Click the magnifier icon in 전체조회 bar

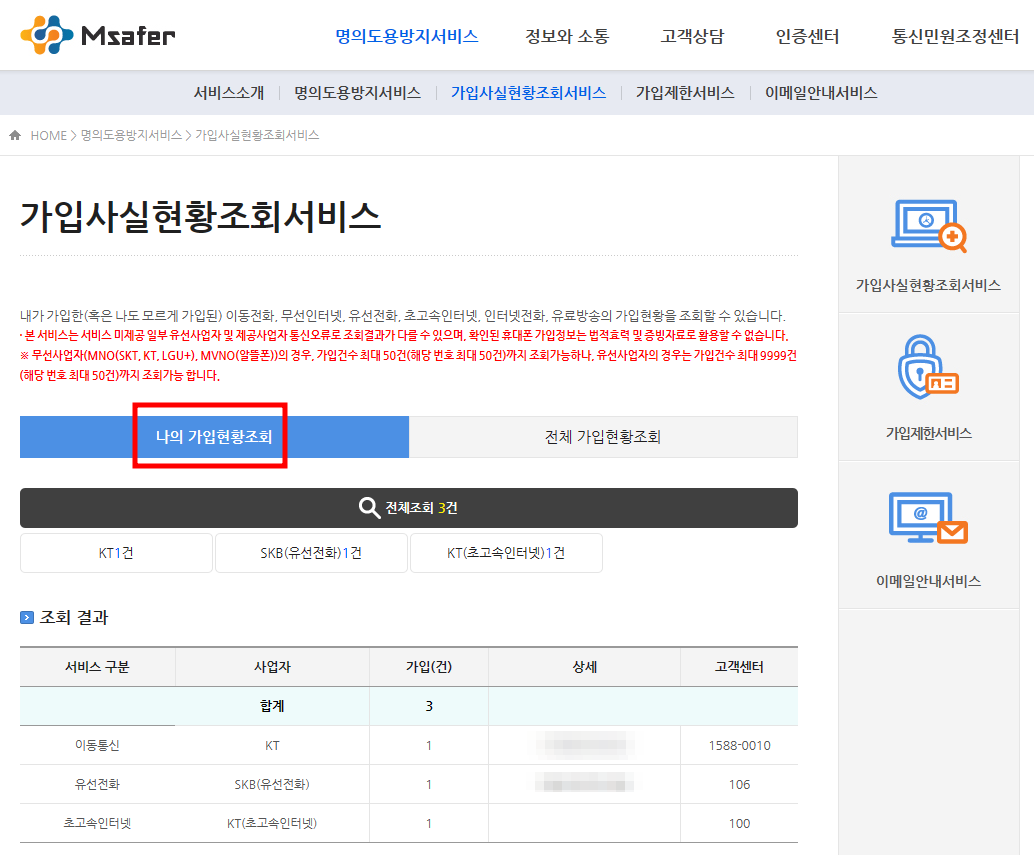pos(369,508)
